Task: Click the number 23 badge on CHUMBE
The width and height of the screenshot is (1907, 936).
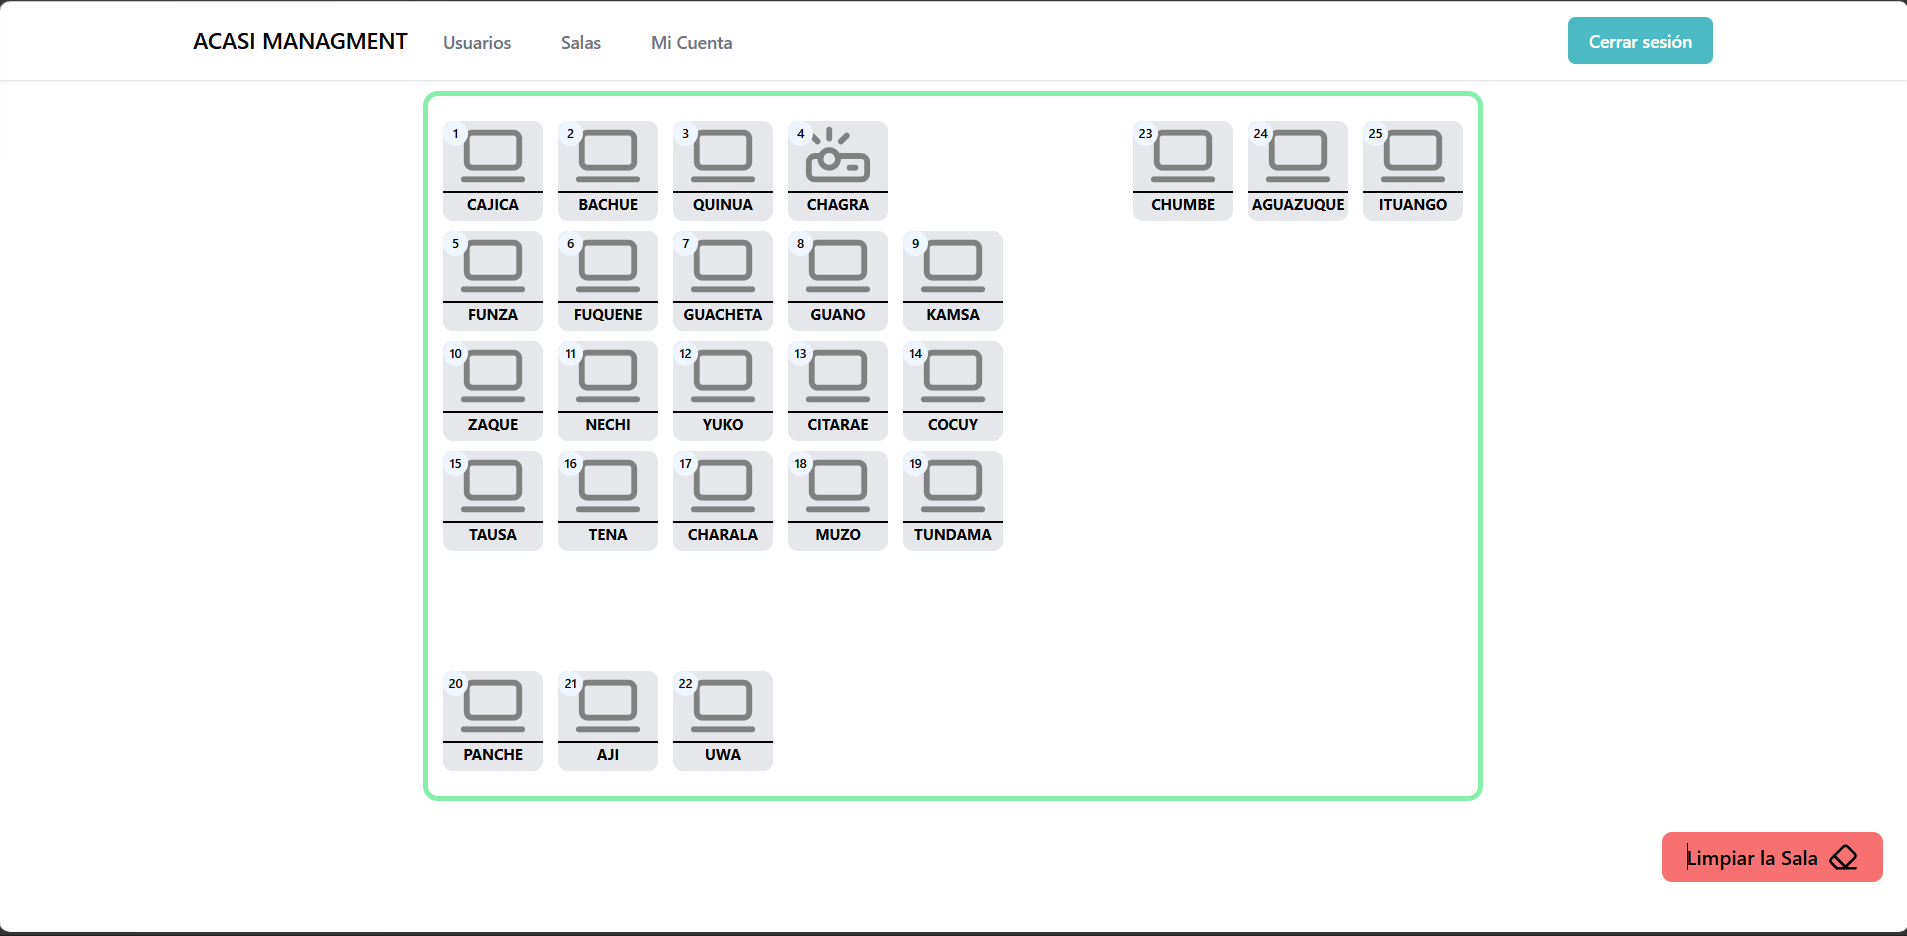Action: 1146,134
